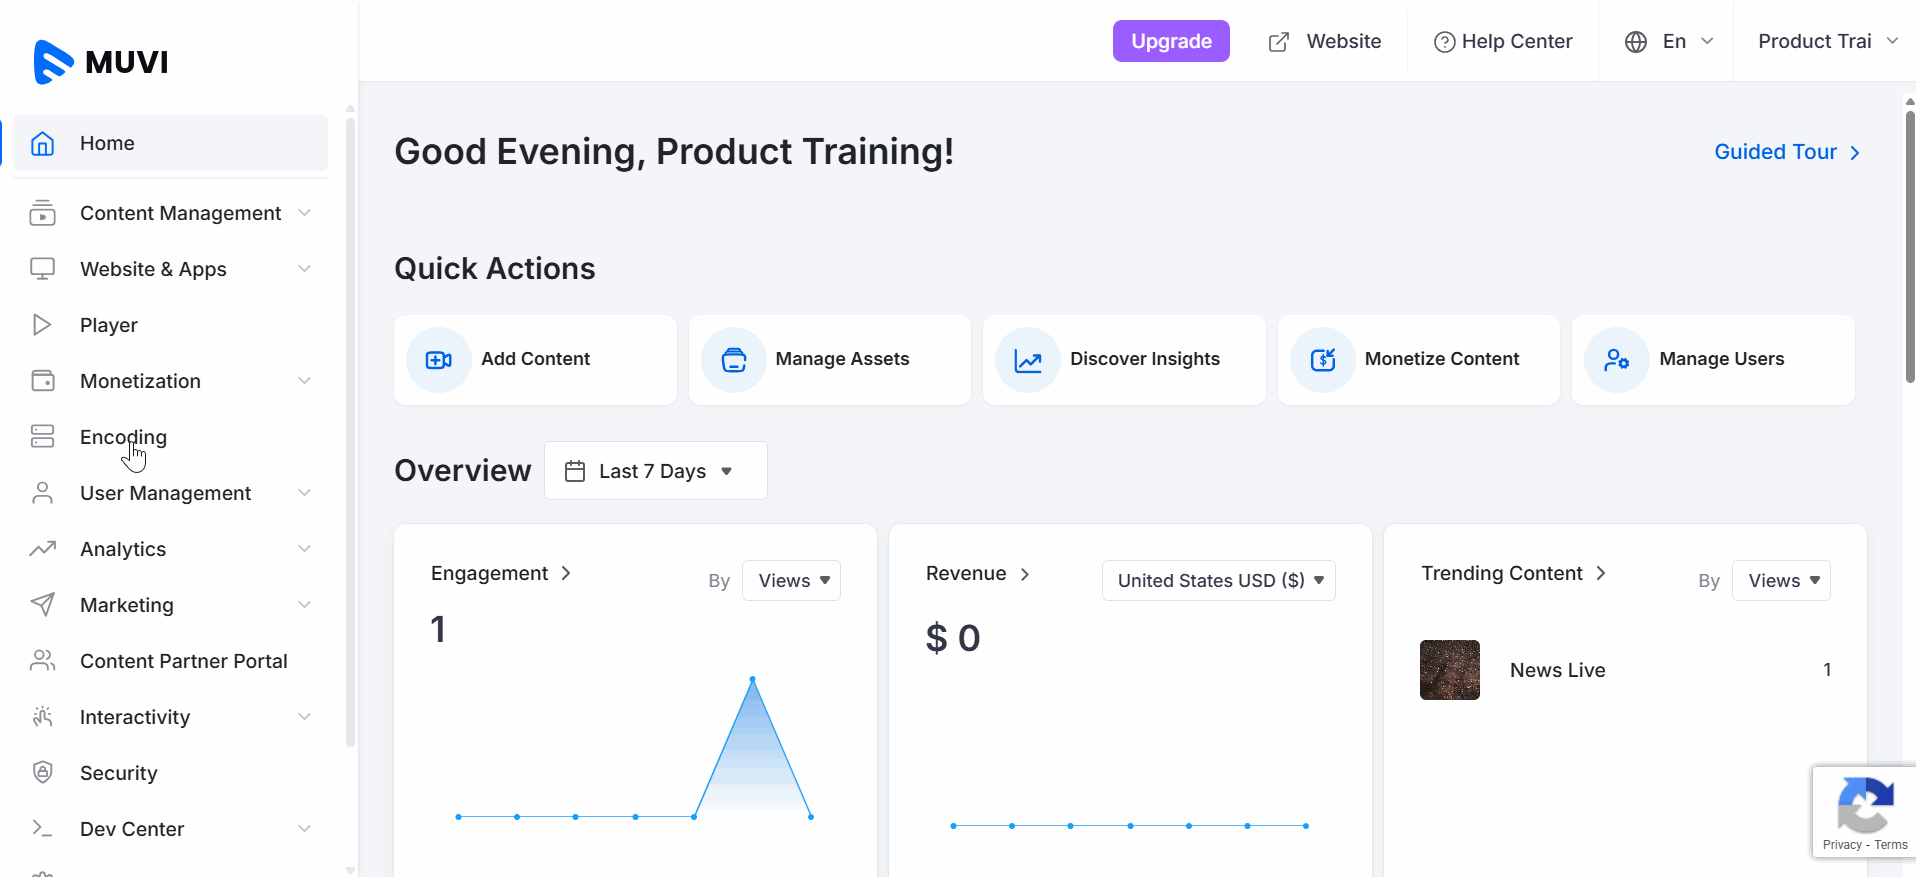The height and width of the screenshot is (877, 1916).
Task: Open the United States USD currency dropdown
Action: point(1218,581)
